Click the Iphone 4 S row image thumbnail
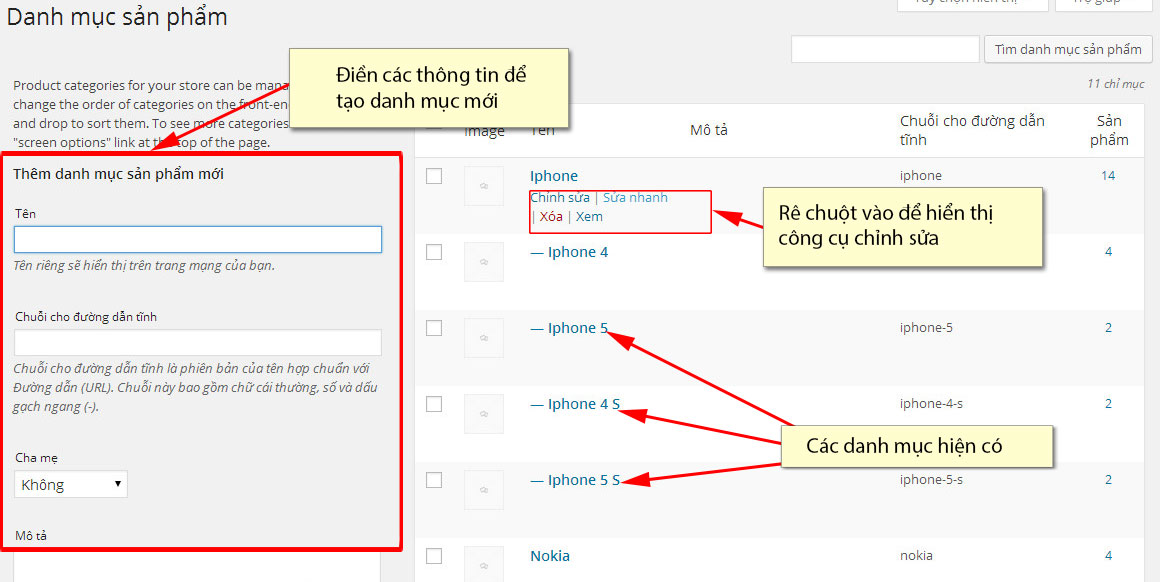This screenshot has height=582, width=1160. click(x=484, y=414)
